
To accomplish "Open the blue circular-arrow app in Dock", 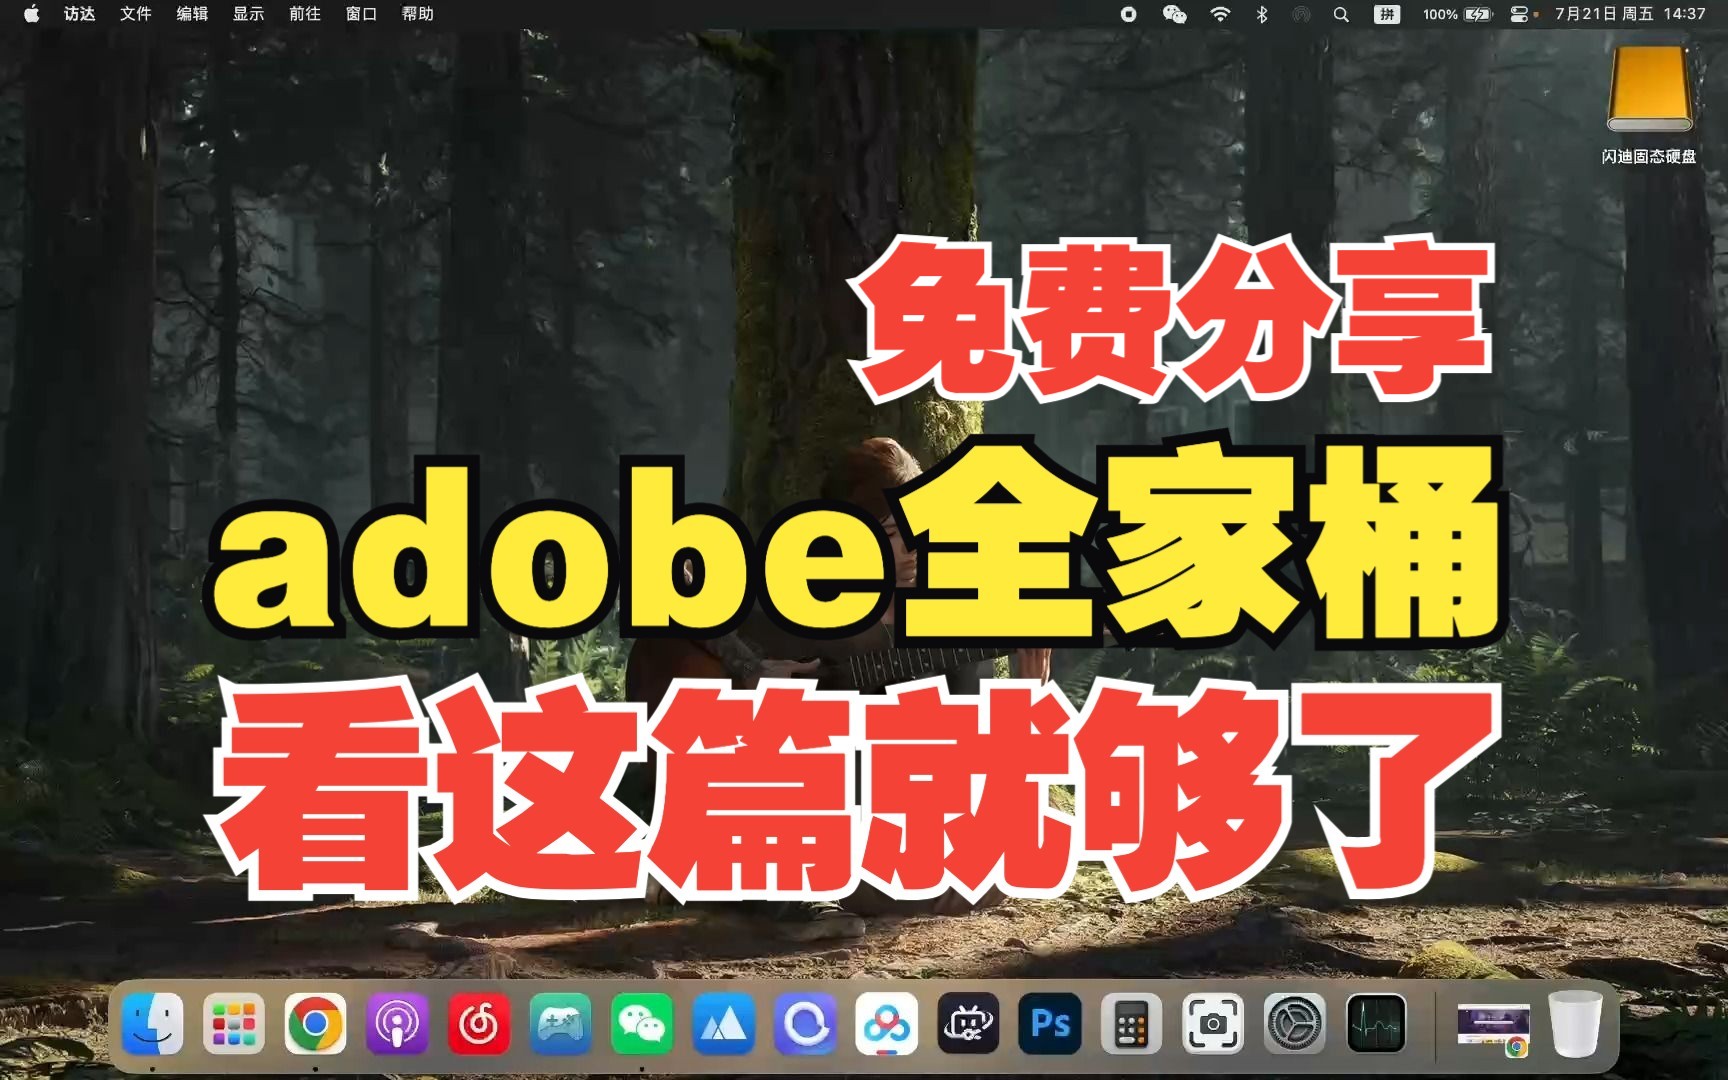I will (805, 1024).
